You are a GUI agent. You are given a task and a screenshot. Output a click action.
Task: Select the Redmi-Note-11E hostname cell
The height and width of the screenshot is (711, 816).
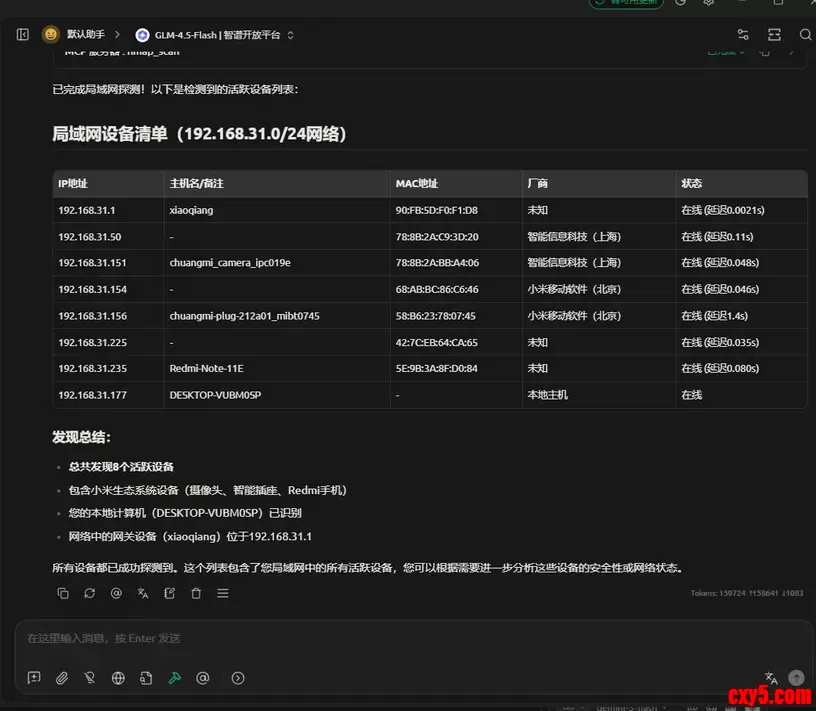[277, 369]
